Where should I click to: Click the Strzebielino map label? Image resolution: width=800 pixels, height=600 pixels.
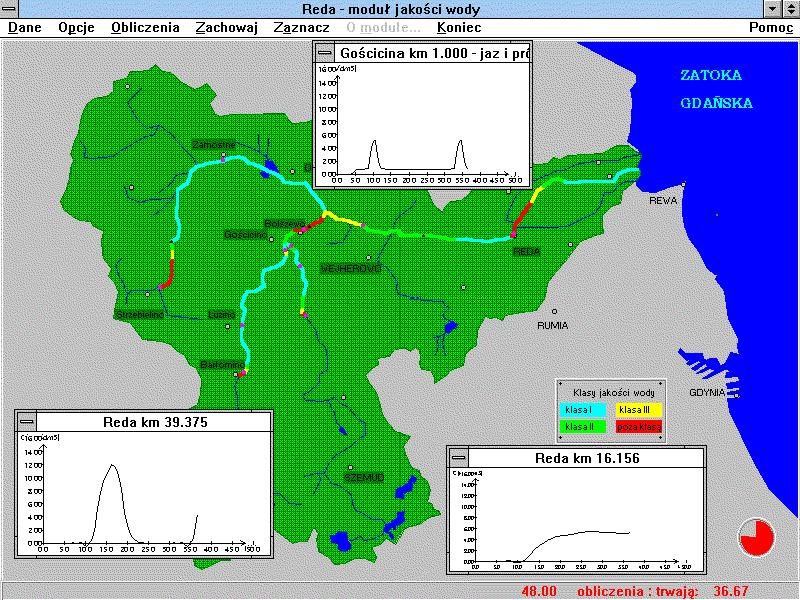click(x=140, y=314)
